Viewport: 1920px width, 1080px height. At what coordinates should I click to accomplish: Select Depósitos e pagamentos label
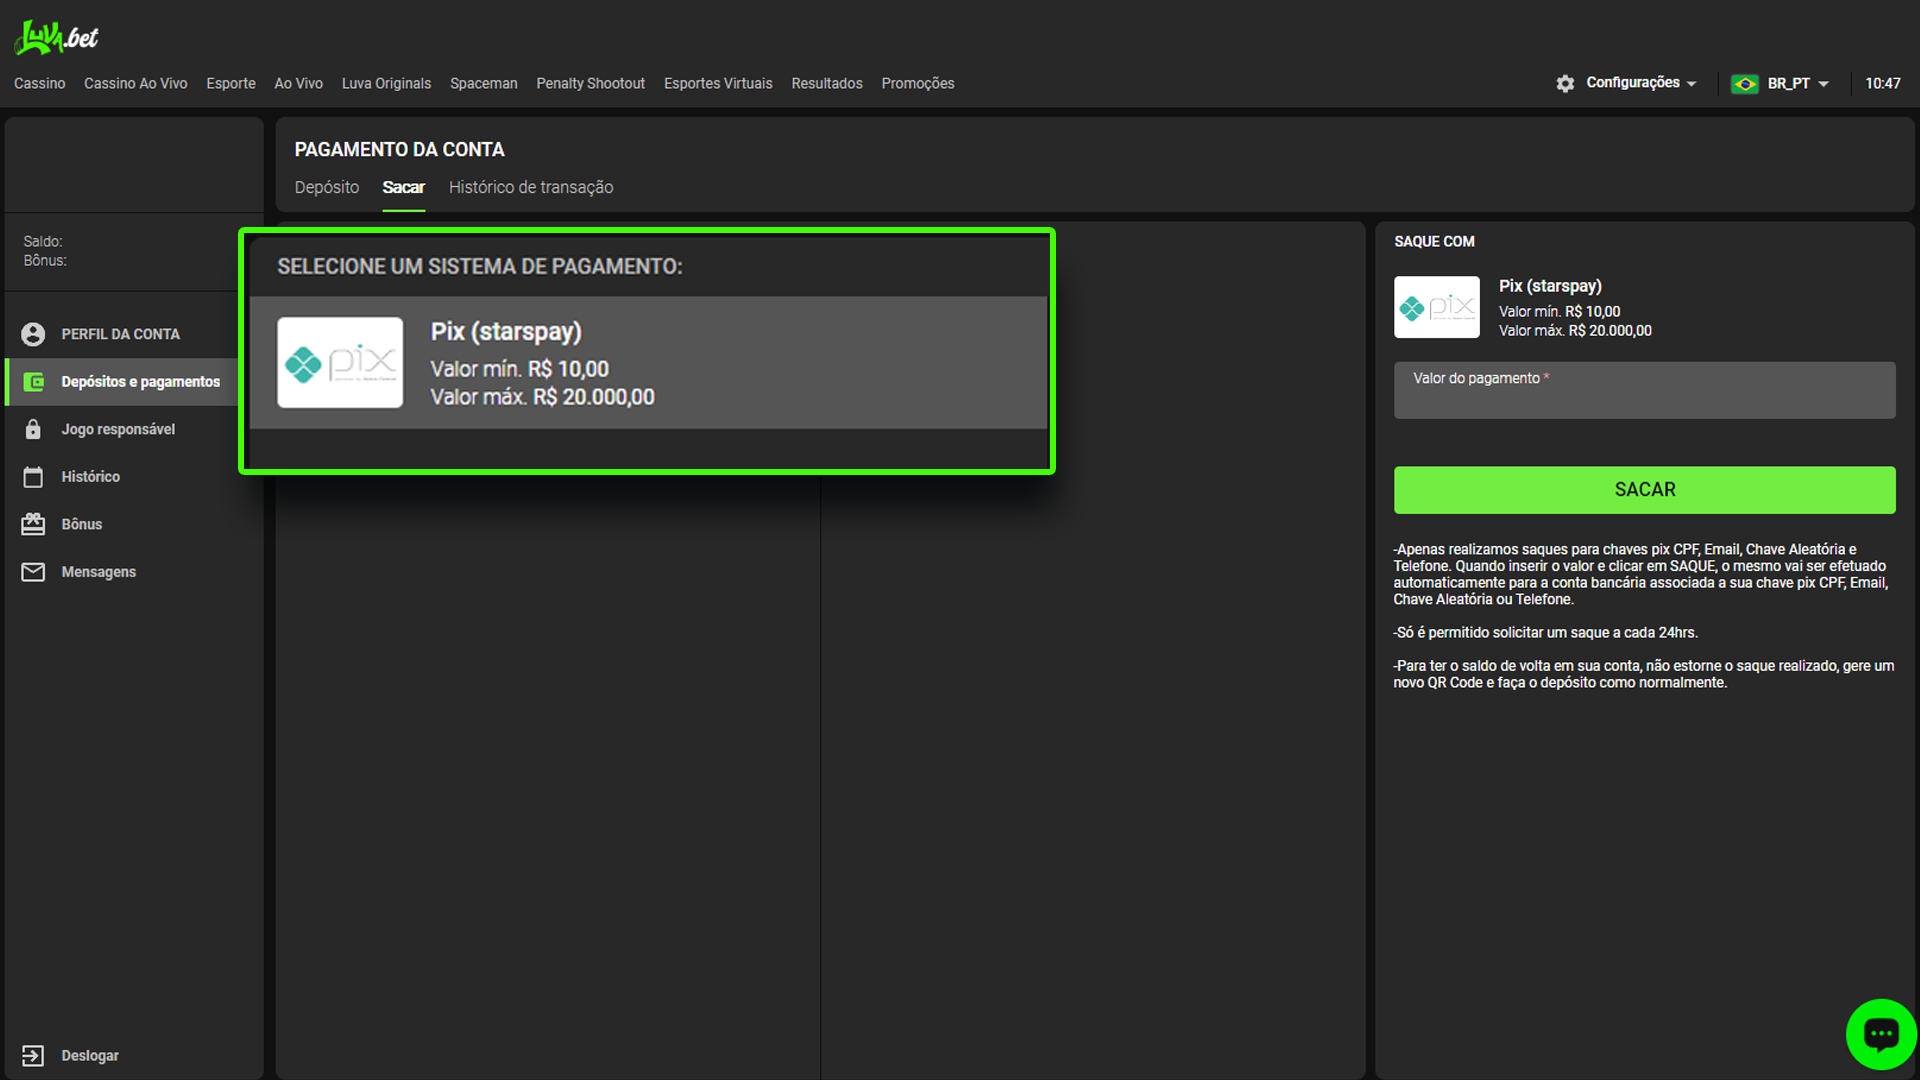140,382
